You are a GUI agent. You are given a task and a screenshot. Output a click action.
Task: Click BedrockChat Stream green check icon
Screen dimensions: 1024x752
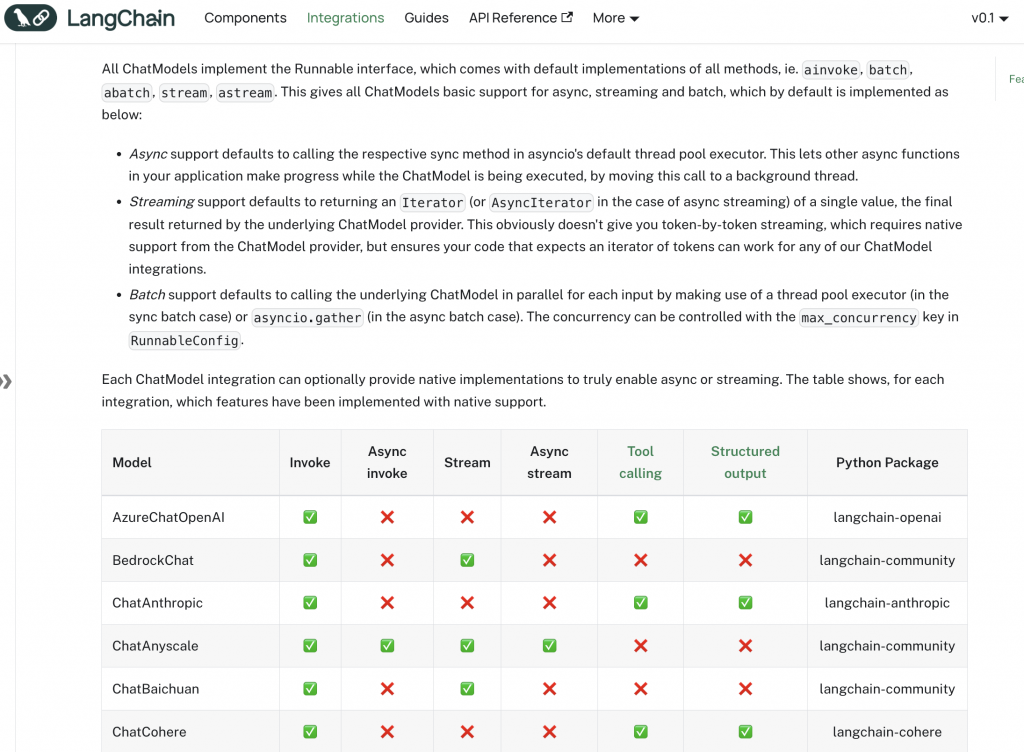tap(467, 560)
